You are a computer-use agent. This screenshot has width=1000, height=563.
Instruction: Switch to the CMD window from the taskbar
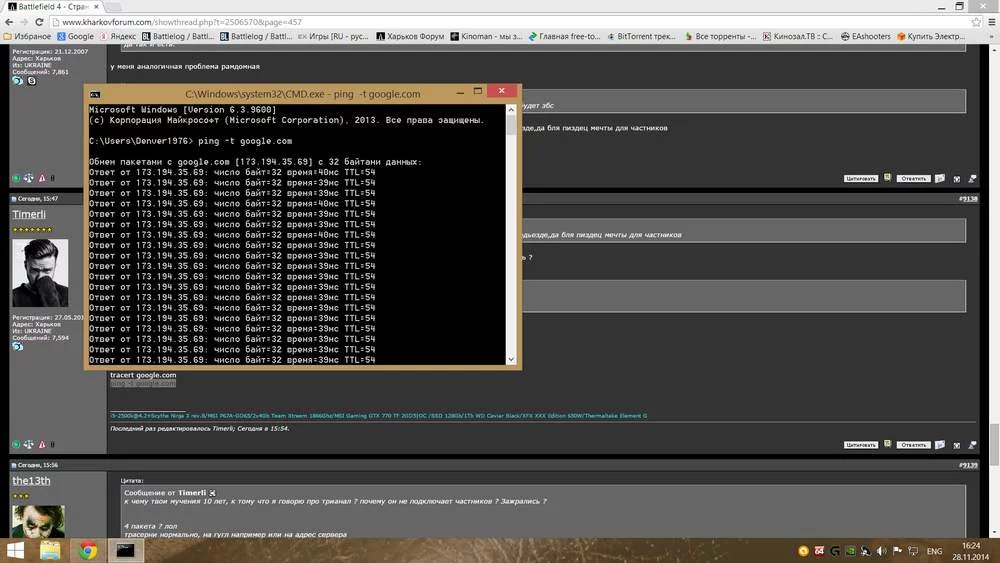(126, 551)
